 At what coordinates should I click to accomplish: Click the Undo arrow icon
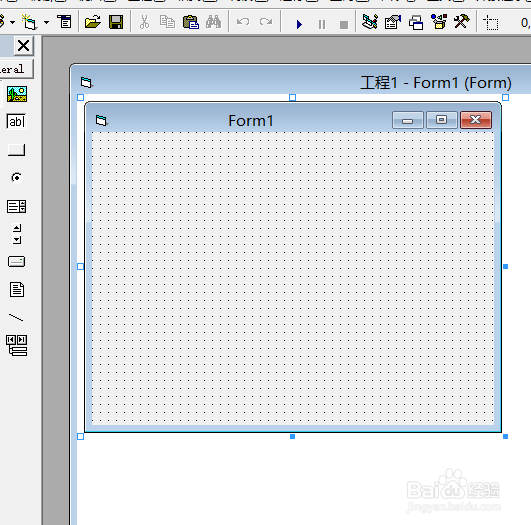coord(243,22)
